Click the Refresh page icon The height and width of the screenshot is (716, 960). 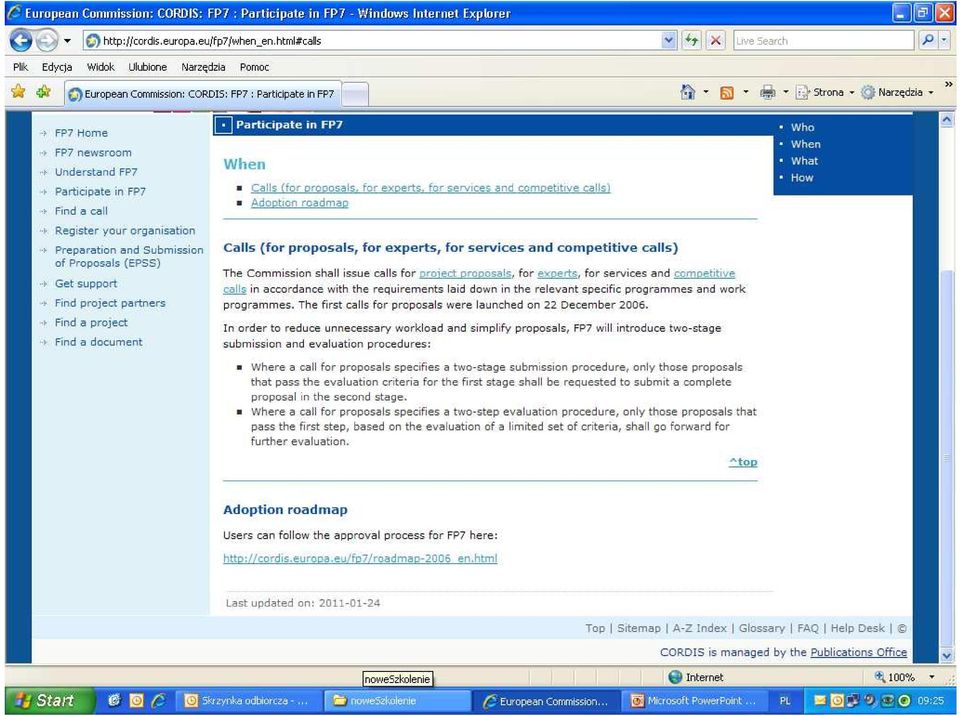click(692, 41)
